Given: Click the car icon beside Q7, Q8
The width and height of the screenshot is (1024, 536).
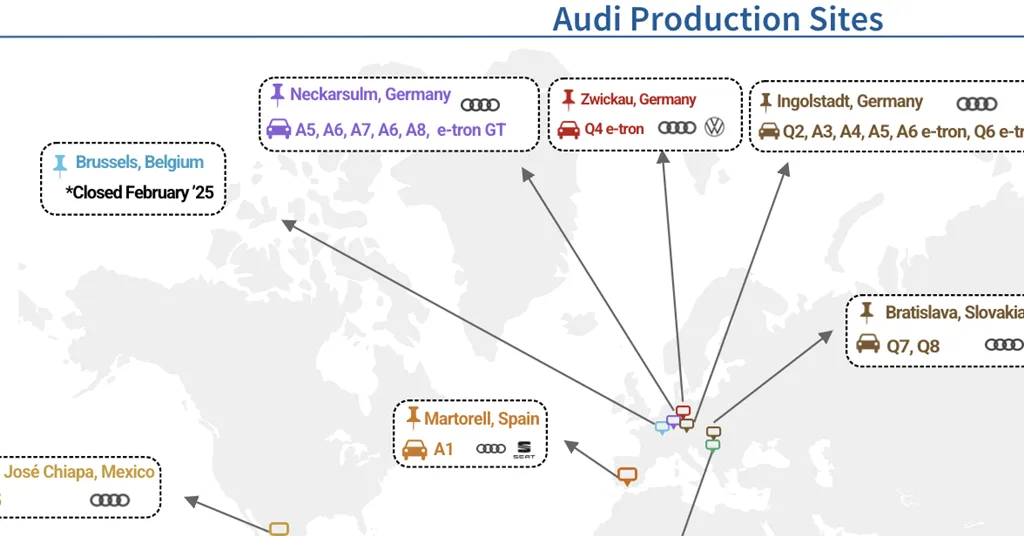Looking at the screenshot, I should 868,343.
